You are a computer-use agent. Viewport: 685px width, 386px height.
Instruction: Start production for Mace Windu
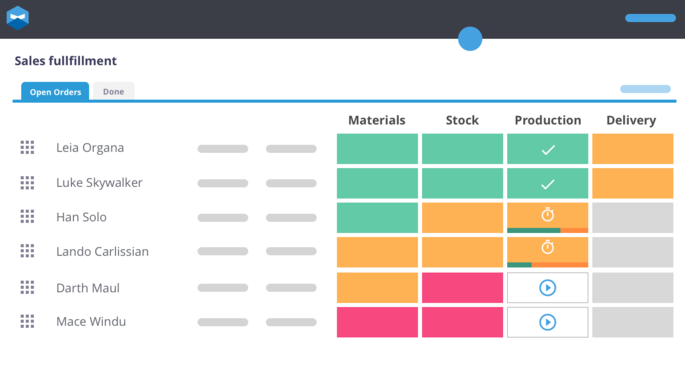coord(547,322)
